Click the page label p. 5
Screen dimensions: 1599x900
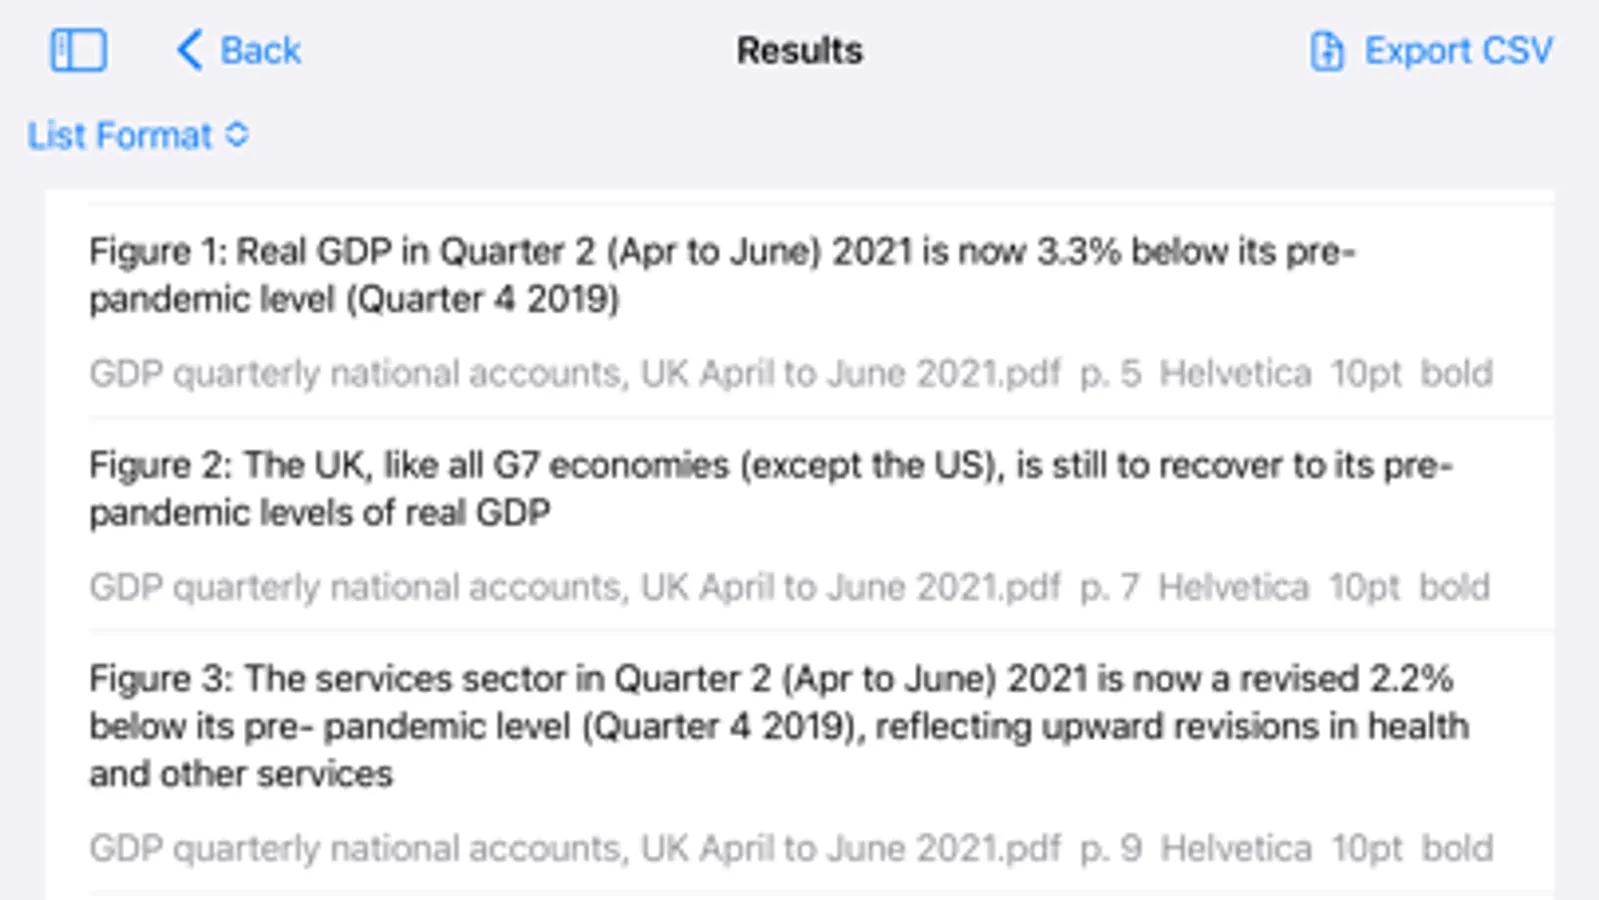(x=1110, y=373)
